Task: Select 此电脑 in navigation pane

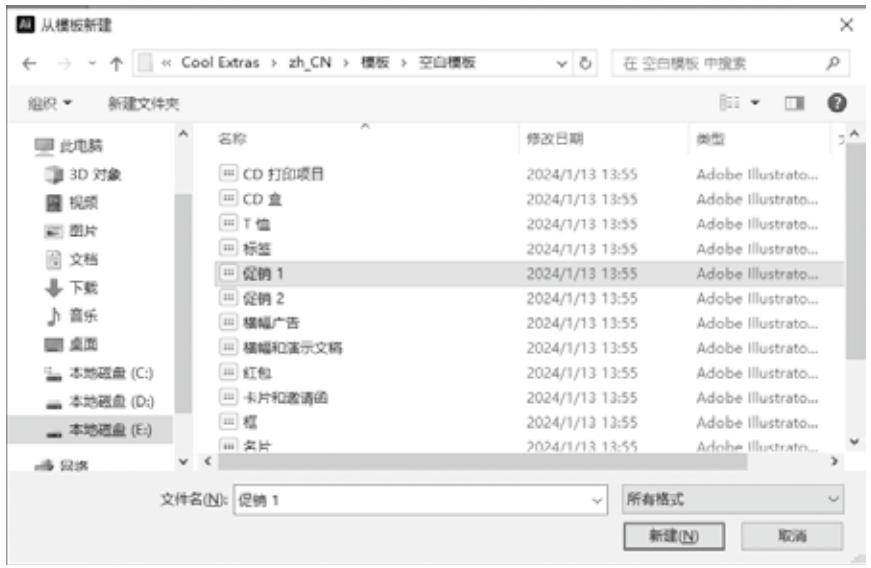Action: coord(68,146)
